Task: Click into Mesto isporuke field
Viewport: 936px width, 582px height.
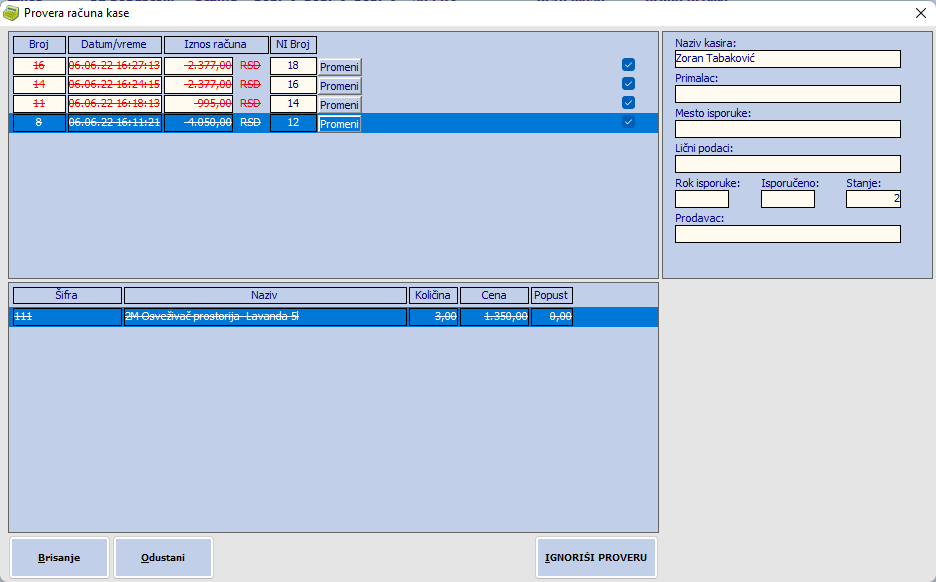Action: click(x=787, y=129)
